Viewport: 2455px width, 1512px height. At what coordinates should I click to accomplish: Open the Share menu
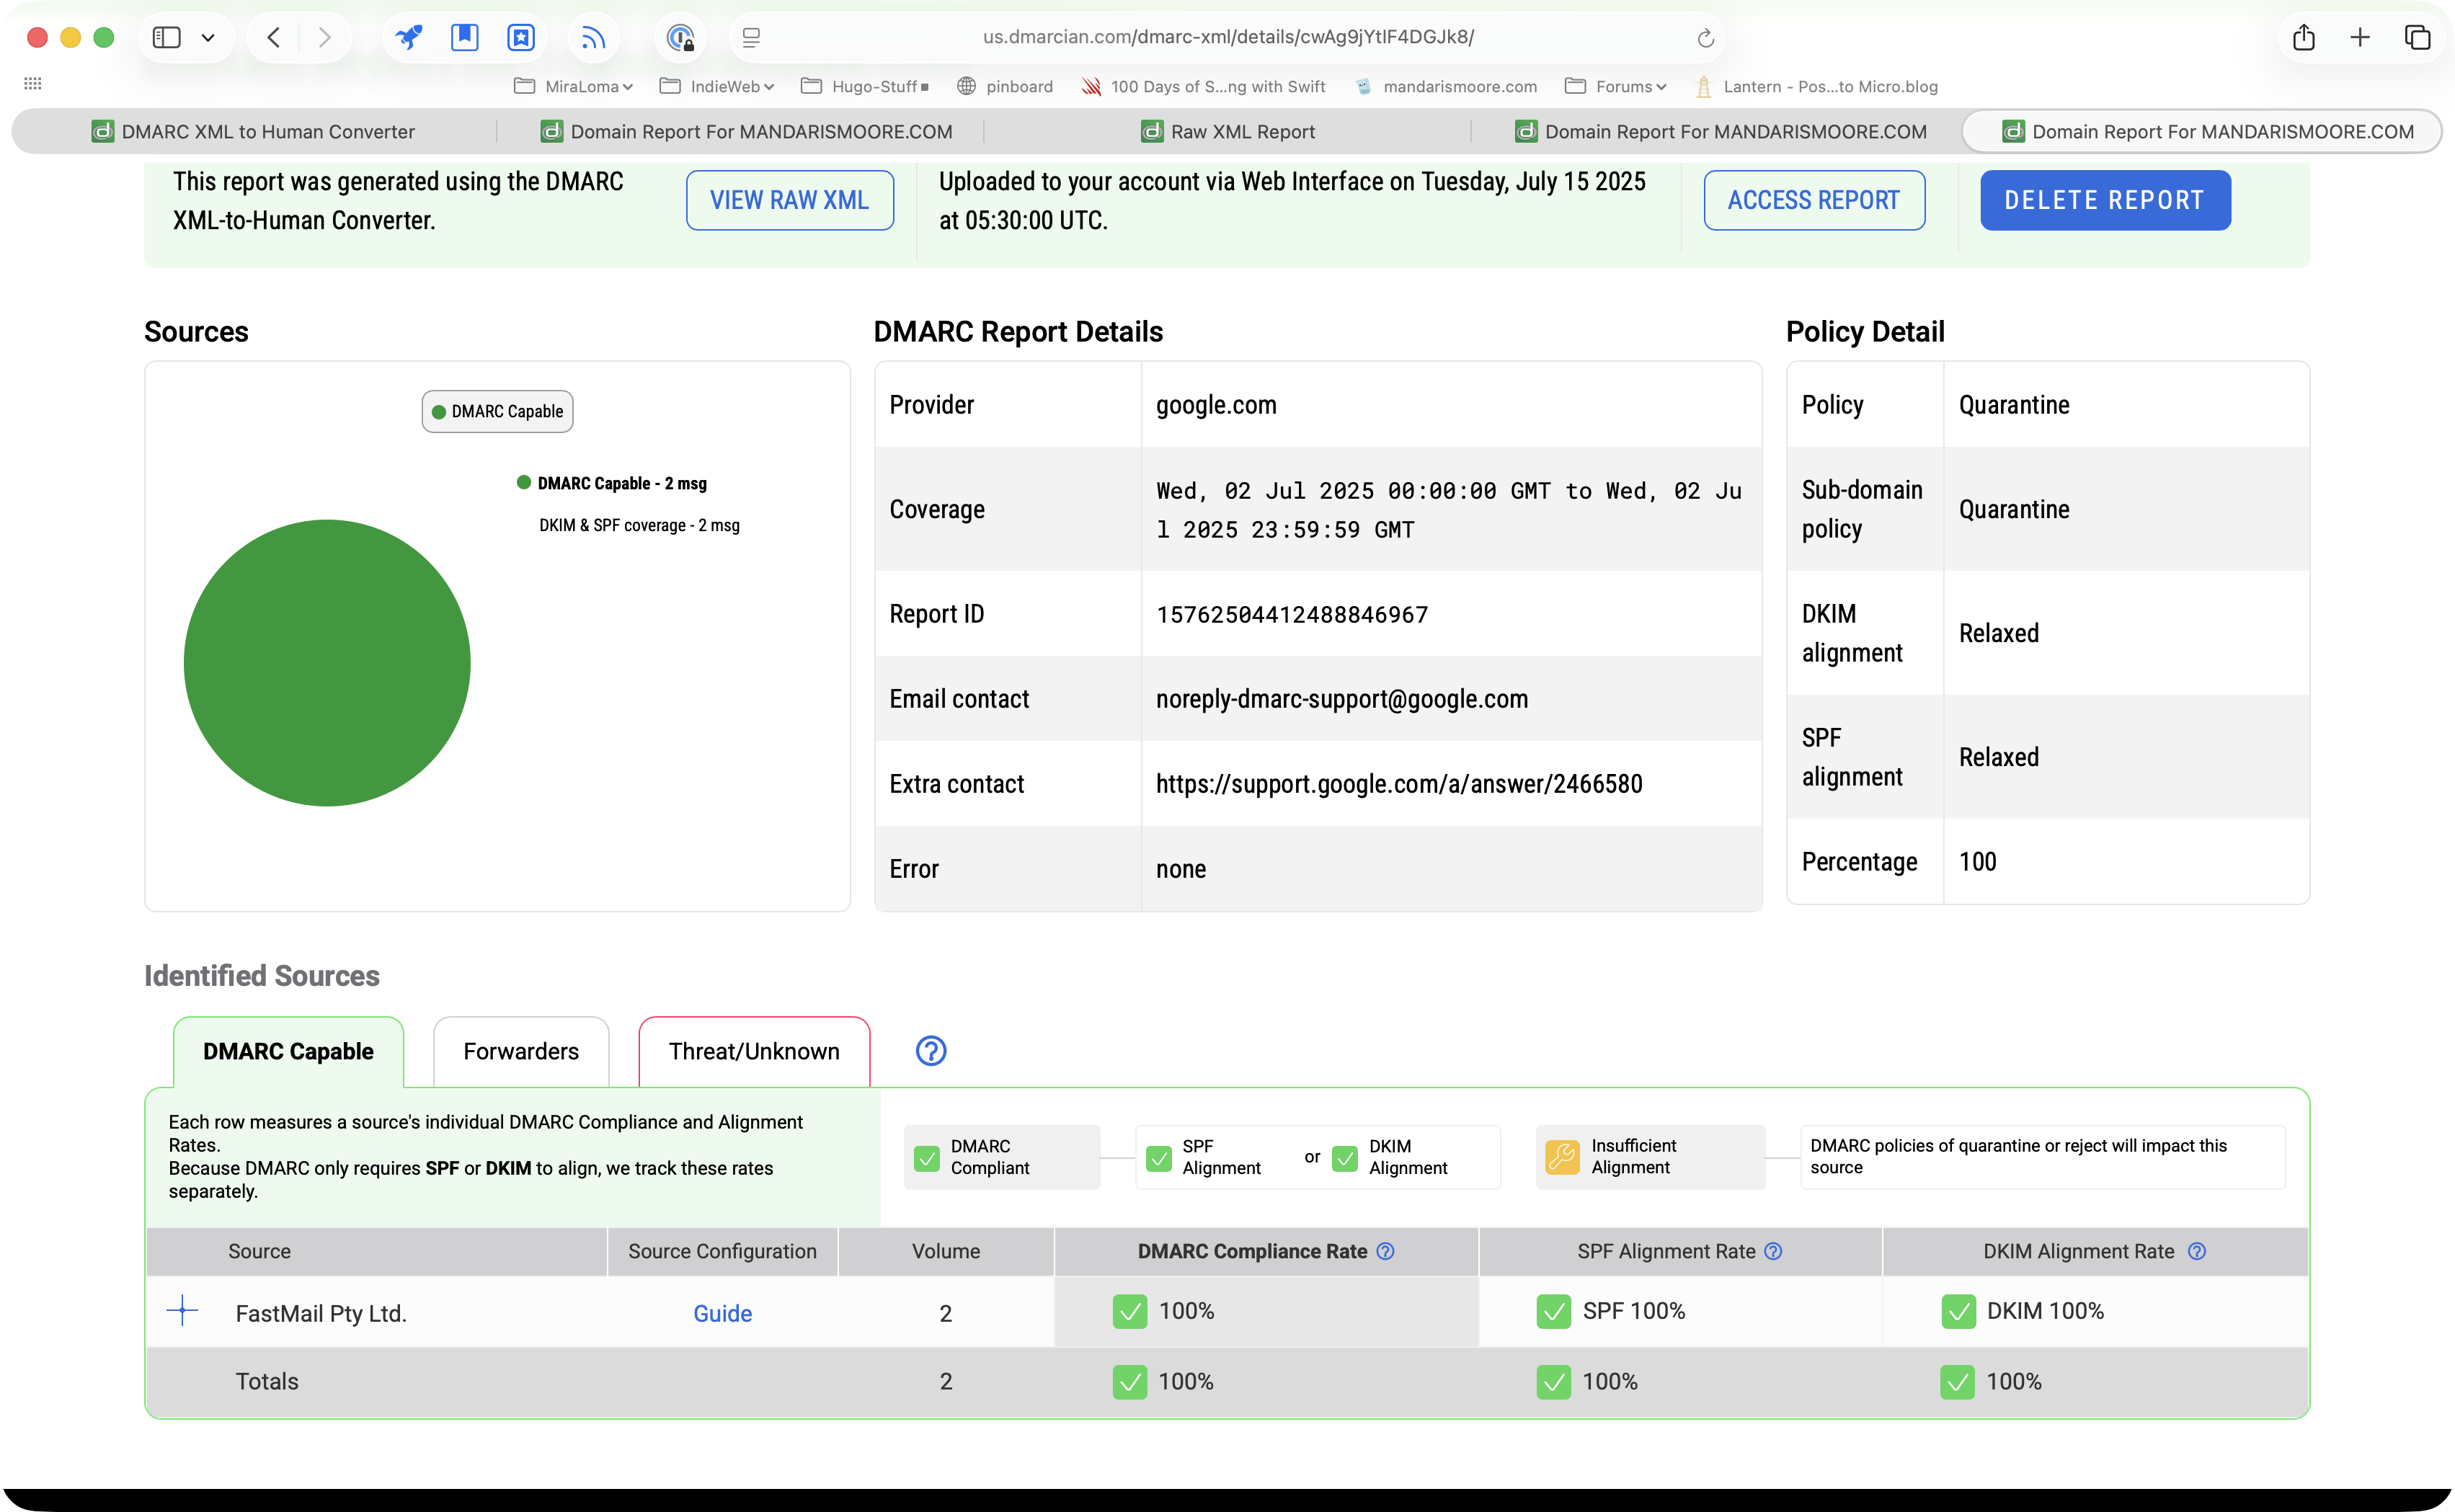[x=2304, y=37]
